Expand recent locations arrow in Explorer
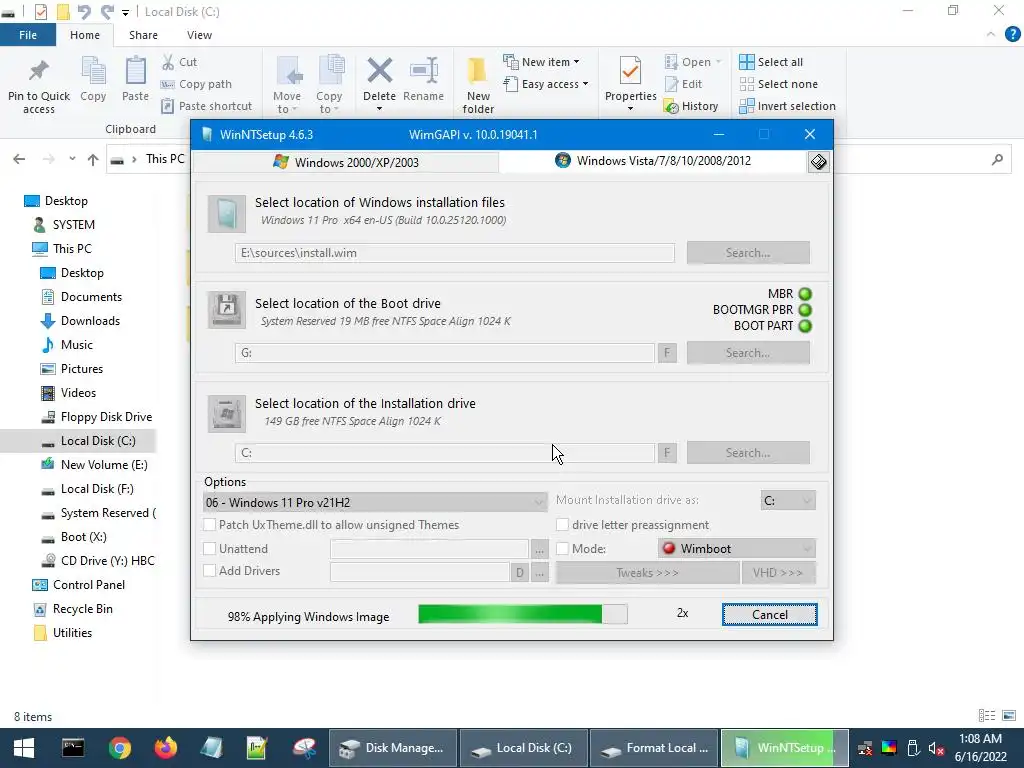 tap(72, 159)
